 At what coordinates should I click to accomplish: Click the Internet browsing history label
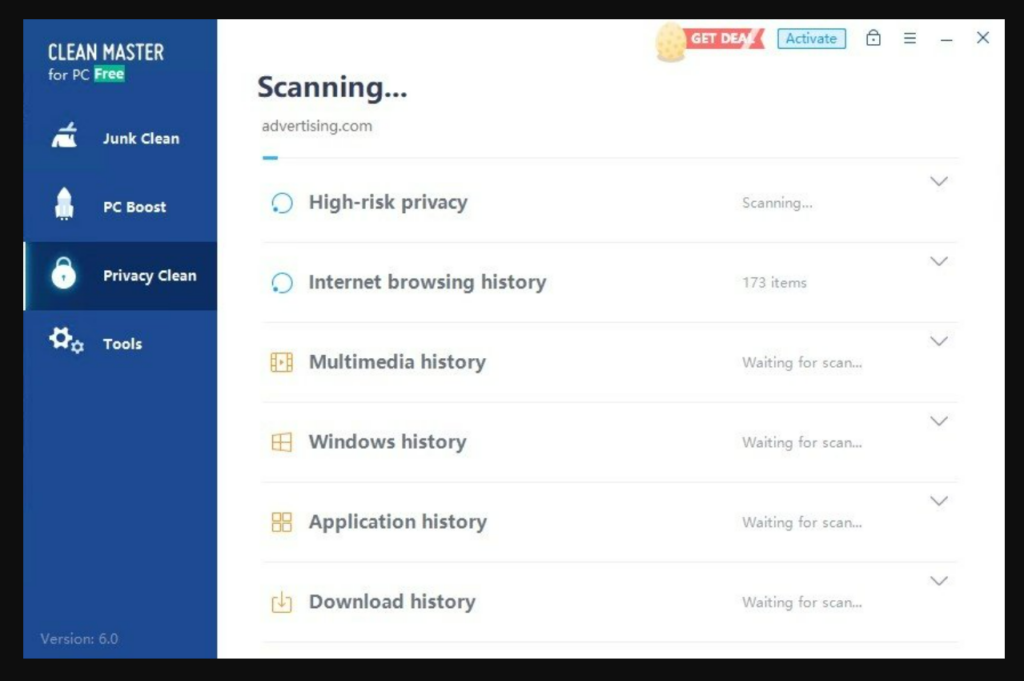click(x=427, y=282)
